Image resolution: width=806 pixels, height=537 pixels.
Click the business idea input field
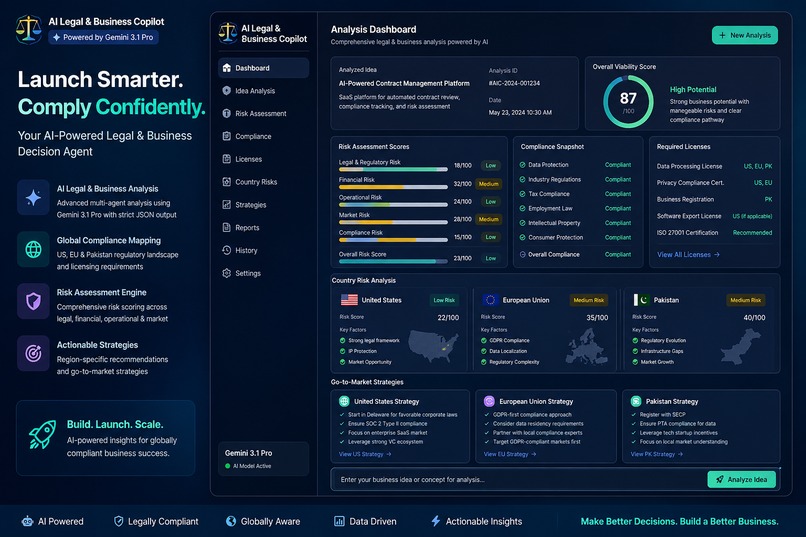click(519, 479)
